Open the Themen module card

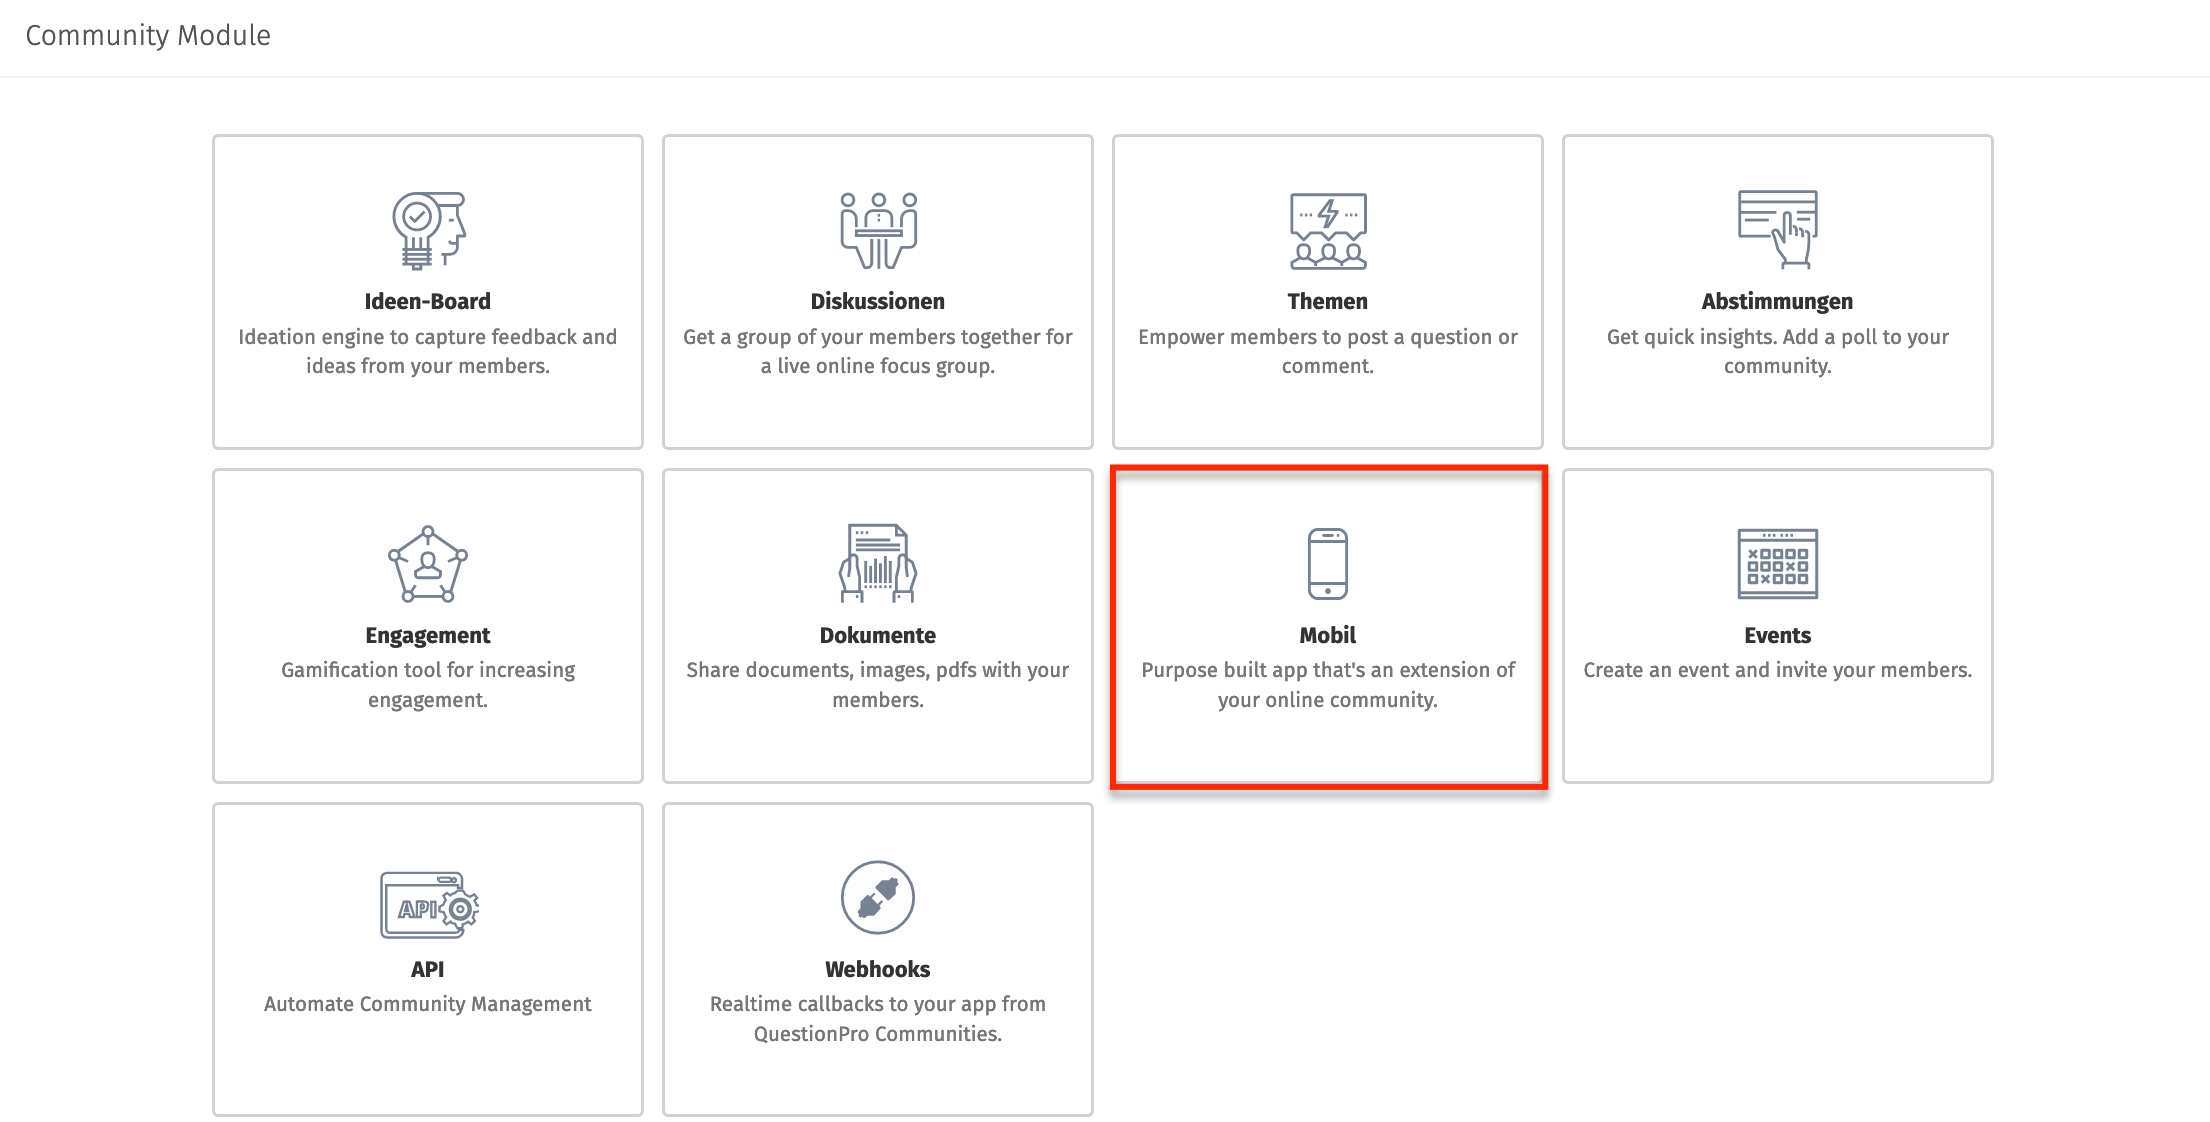(x=1327, y=292)
